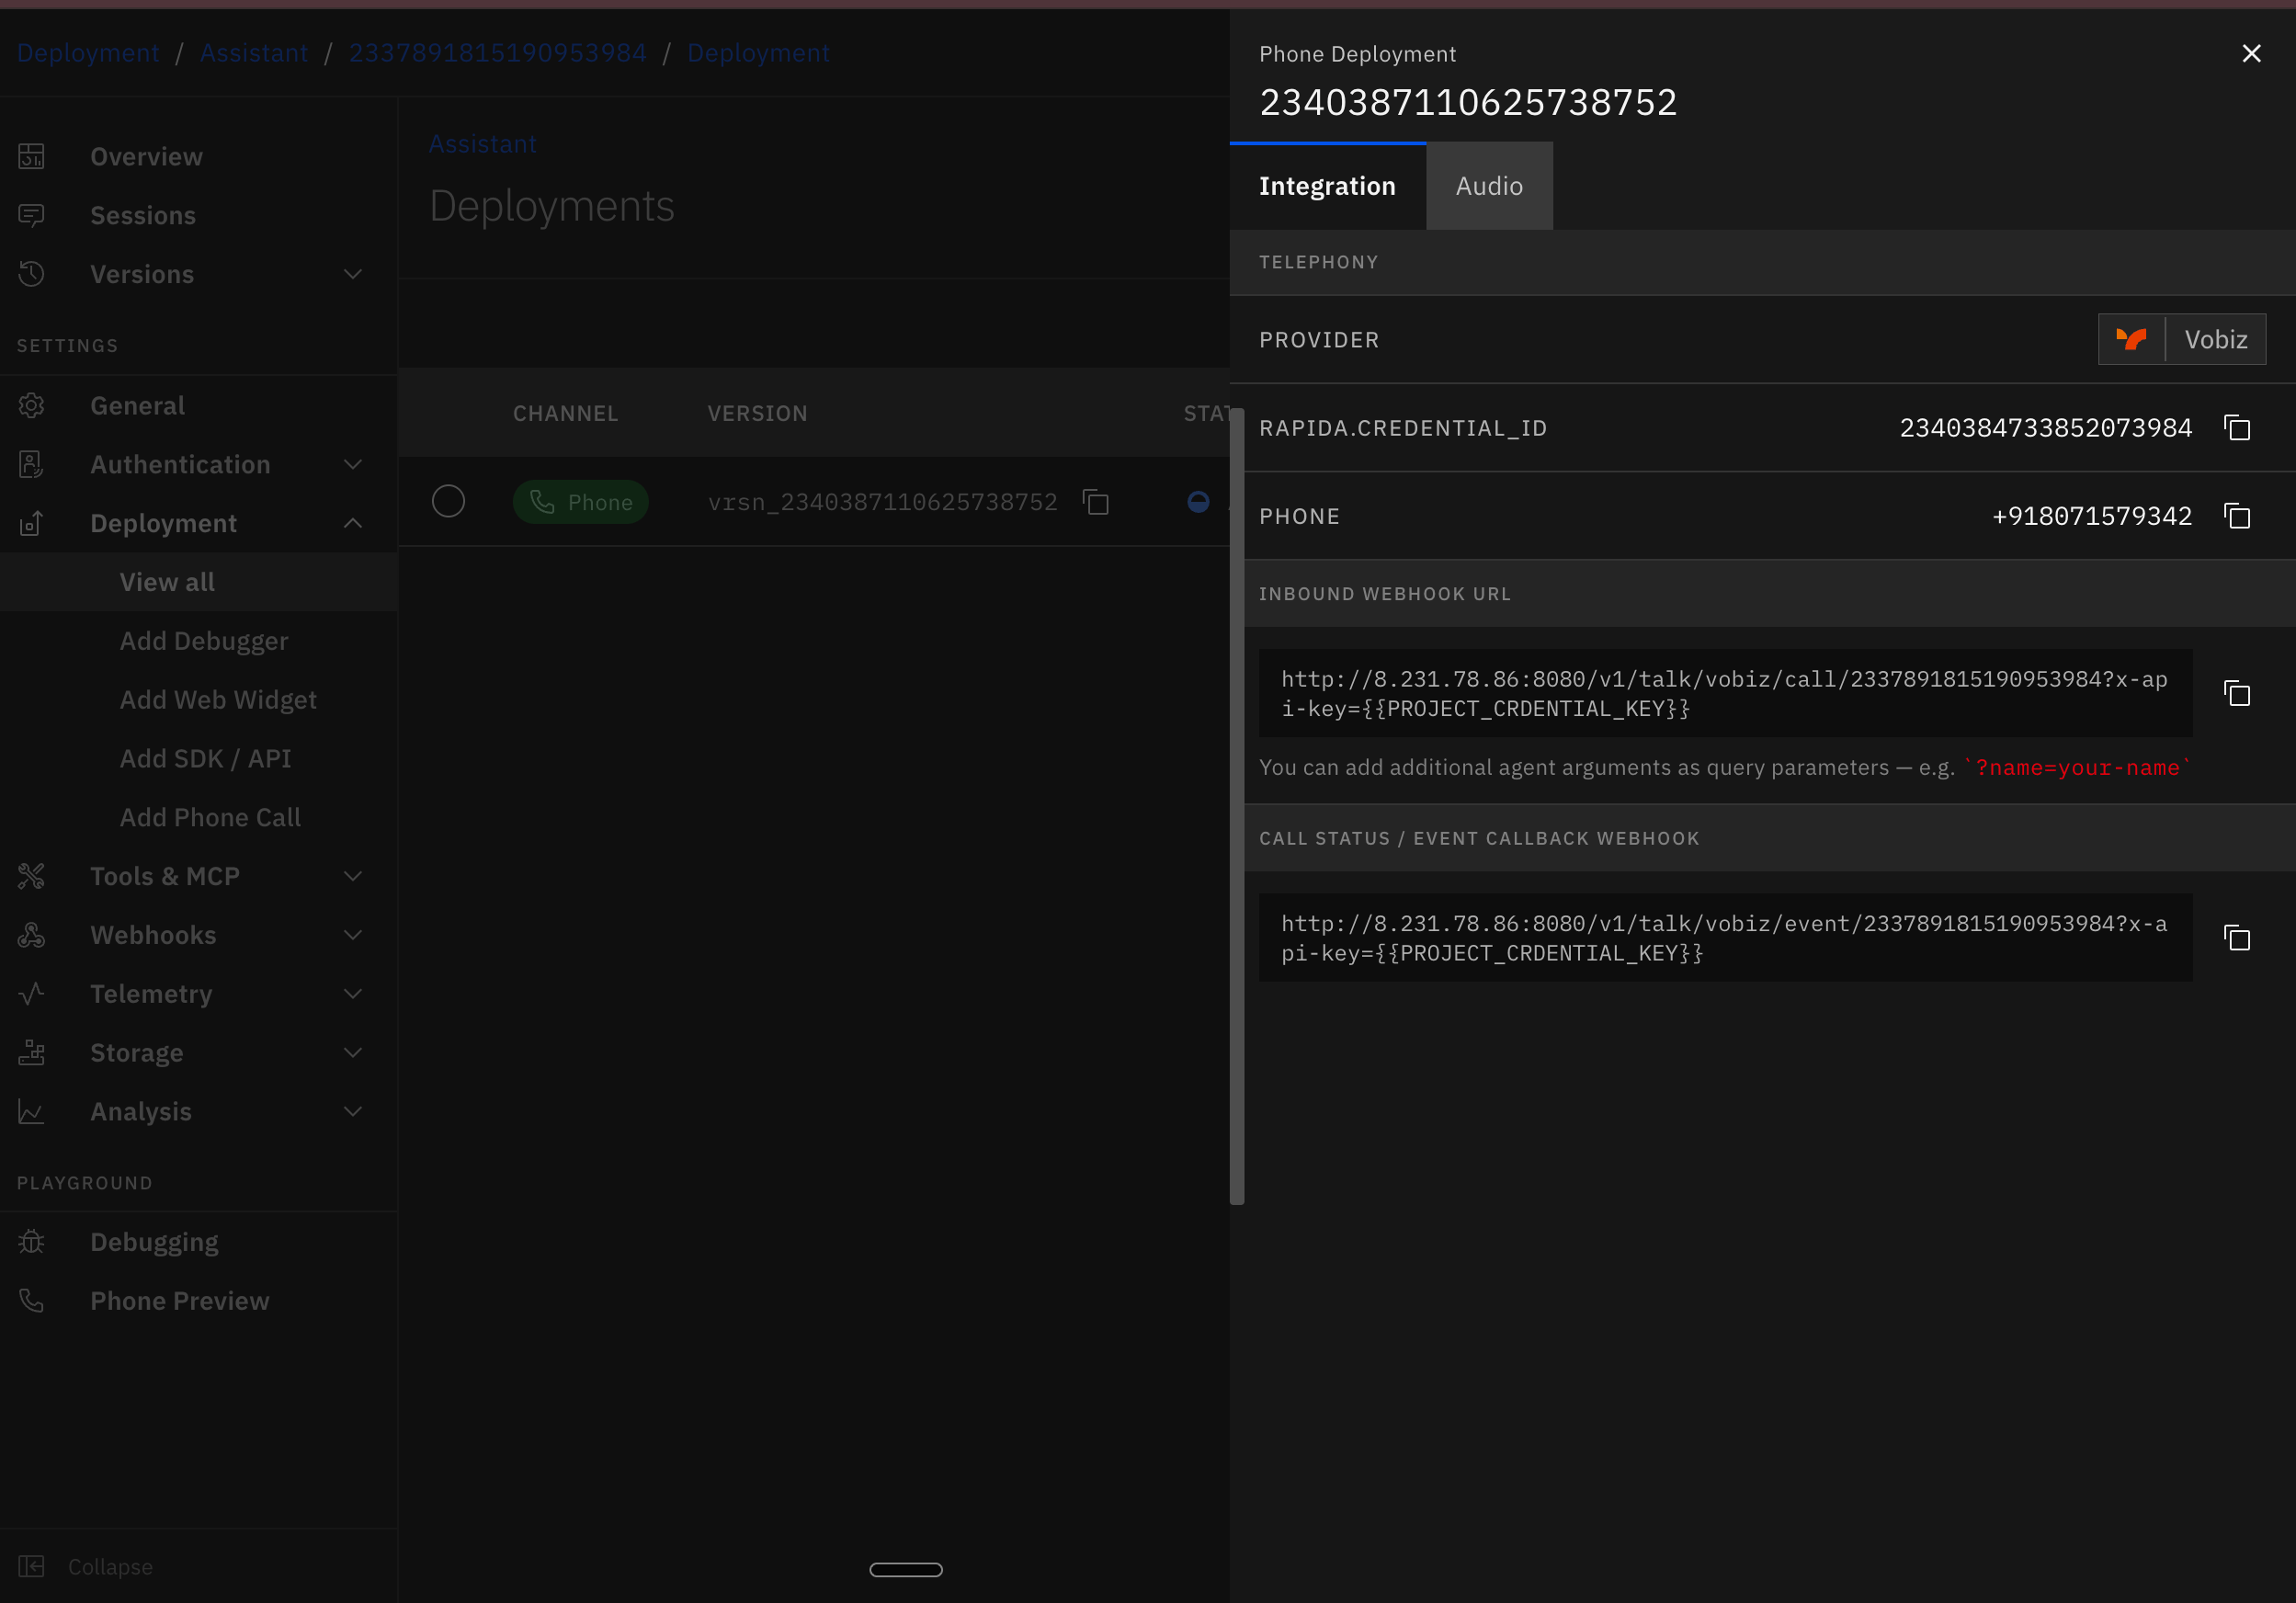
Task: Copy the inbound webhook URL
Action: (x=2237, y=693)
